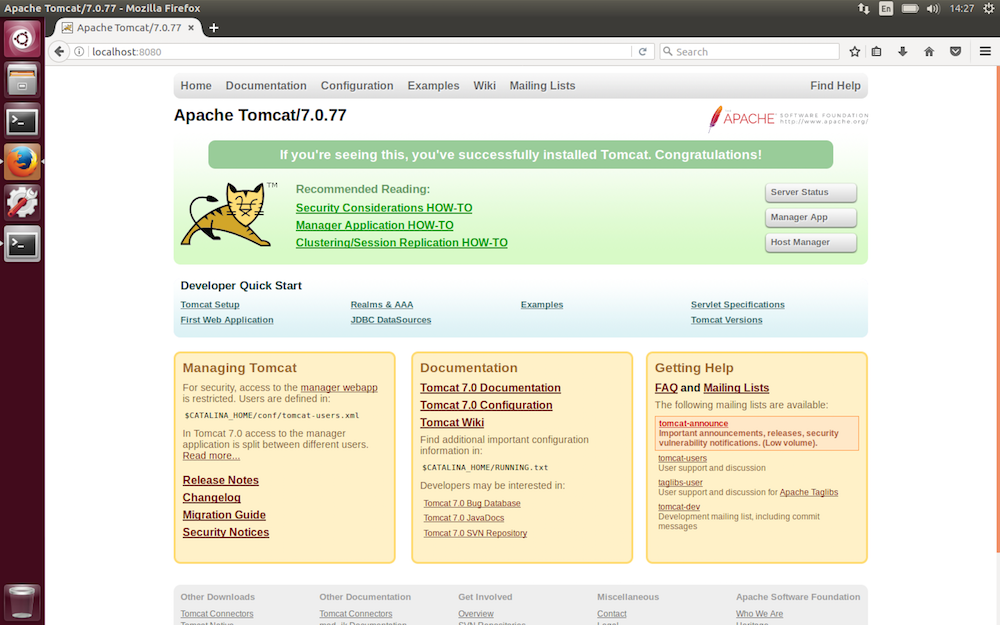Click the Server Status button
This screenshot has height=625, width=1000.
tap(811, 192)
